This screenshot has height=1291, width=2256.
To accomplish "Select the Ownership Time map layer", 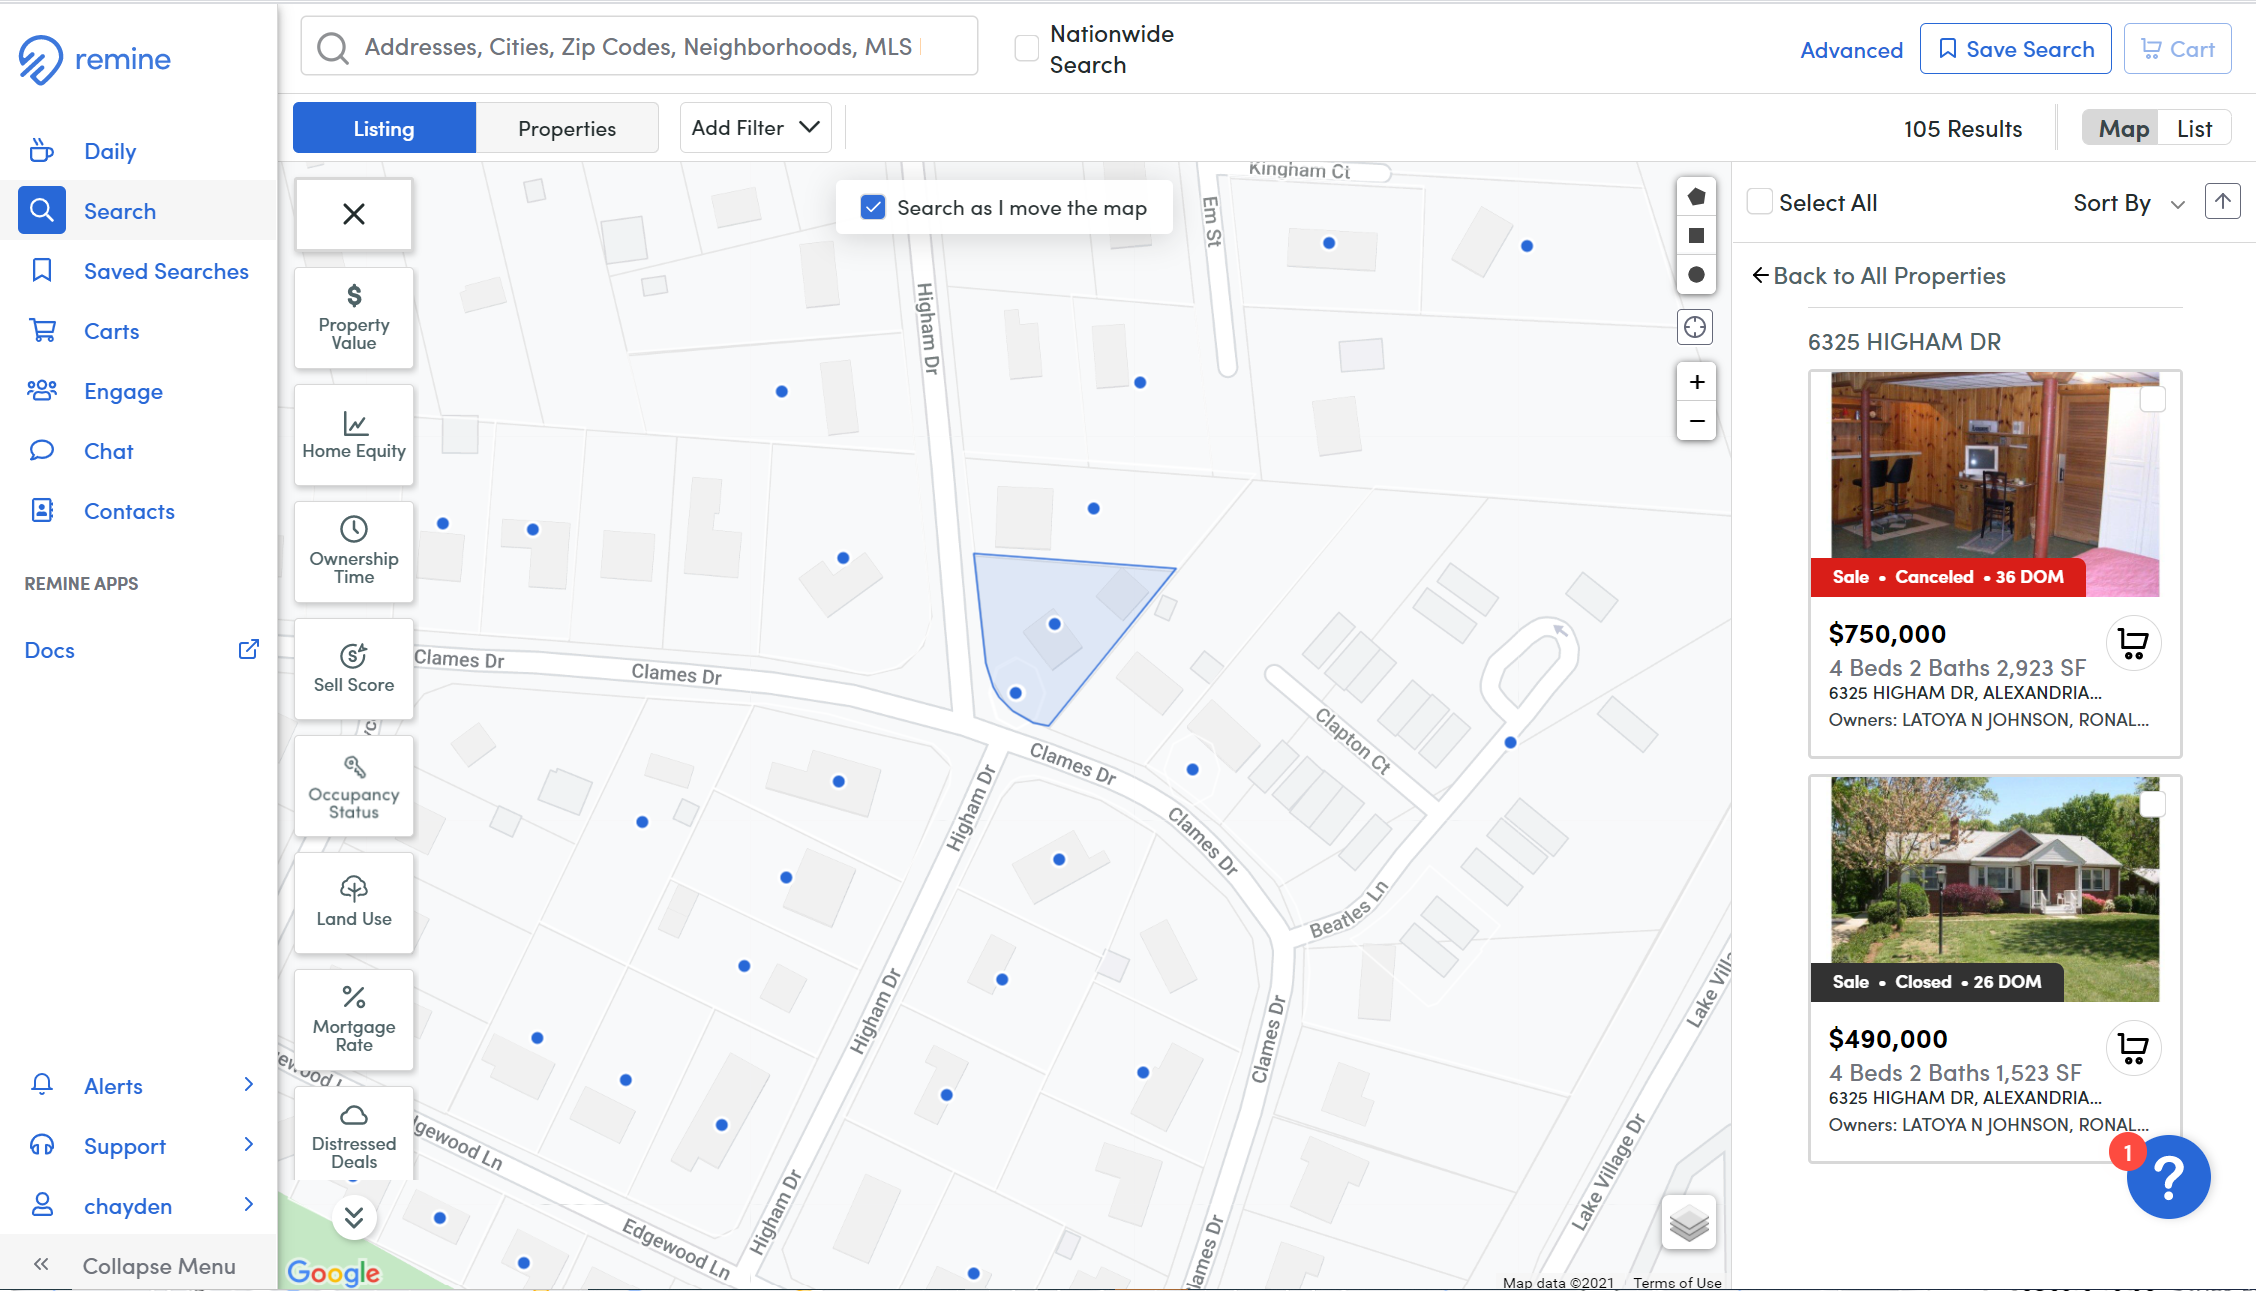I will (x=354, y=551).
